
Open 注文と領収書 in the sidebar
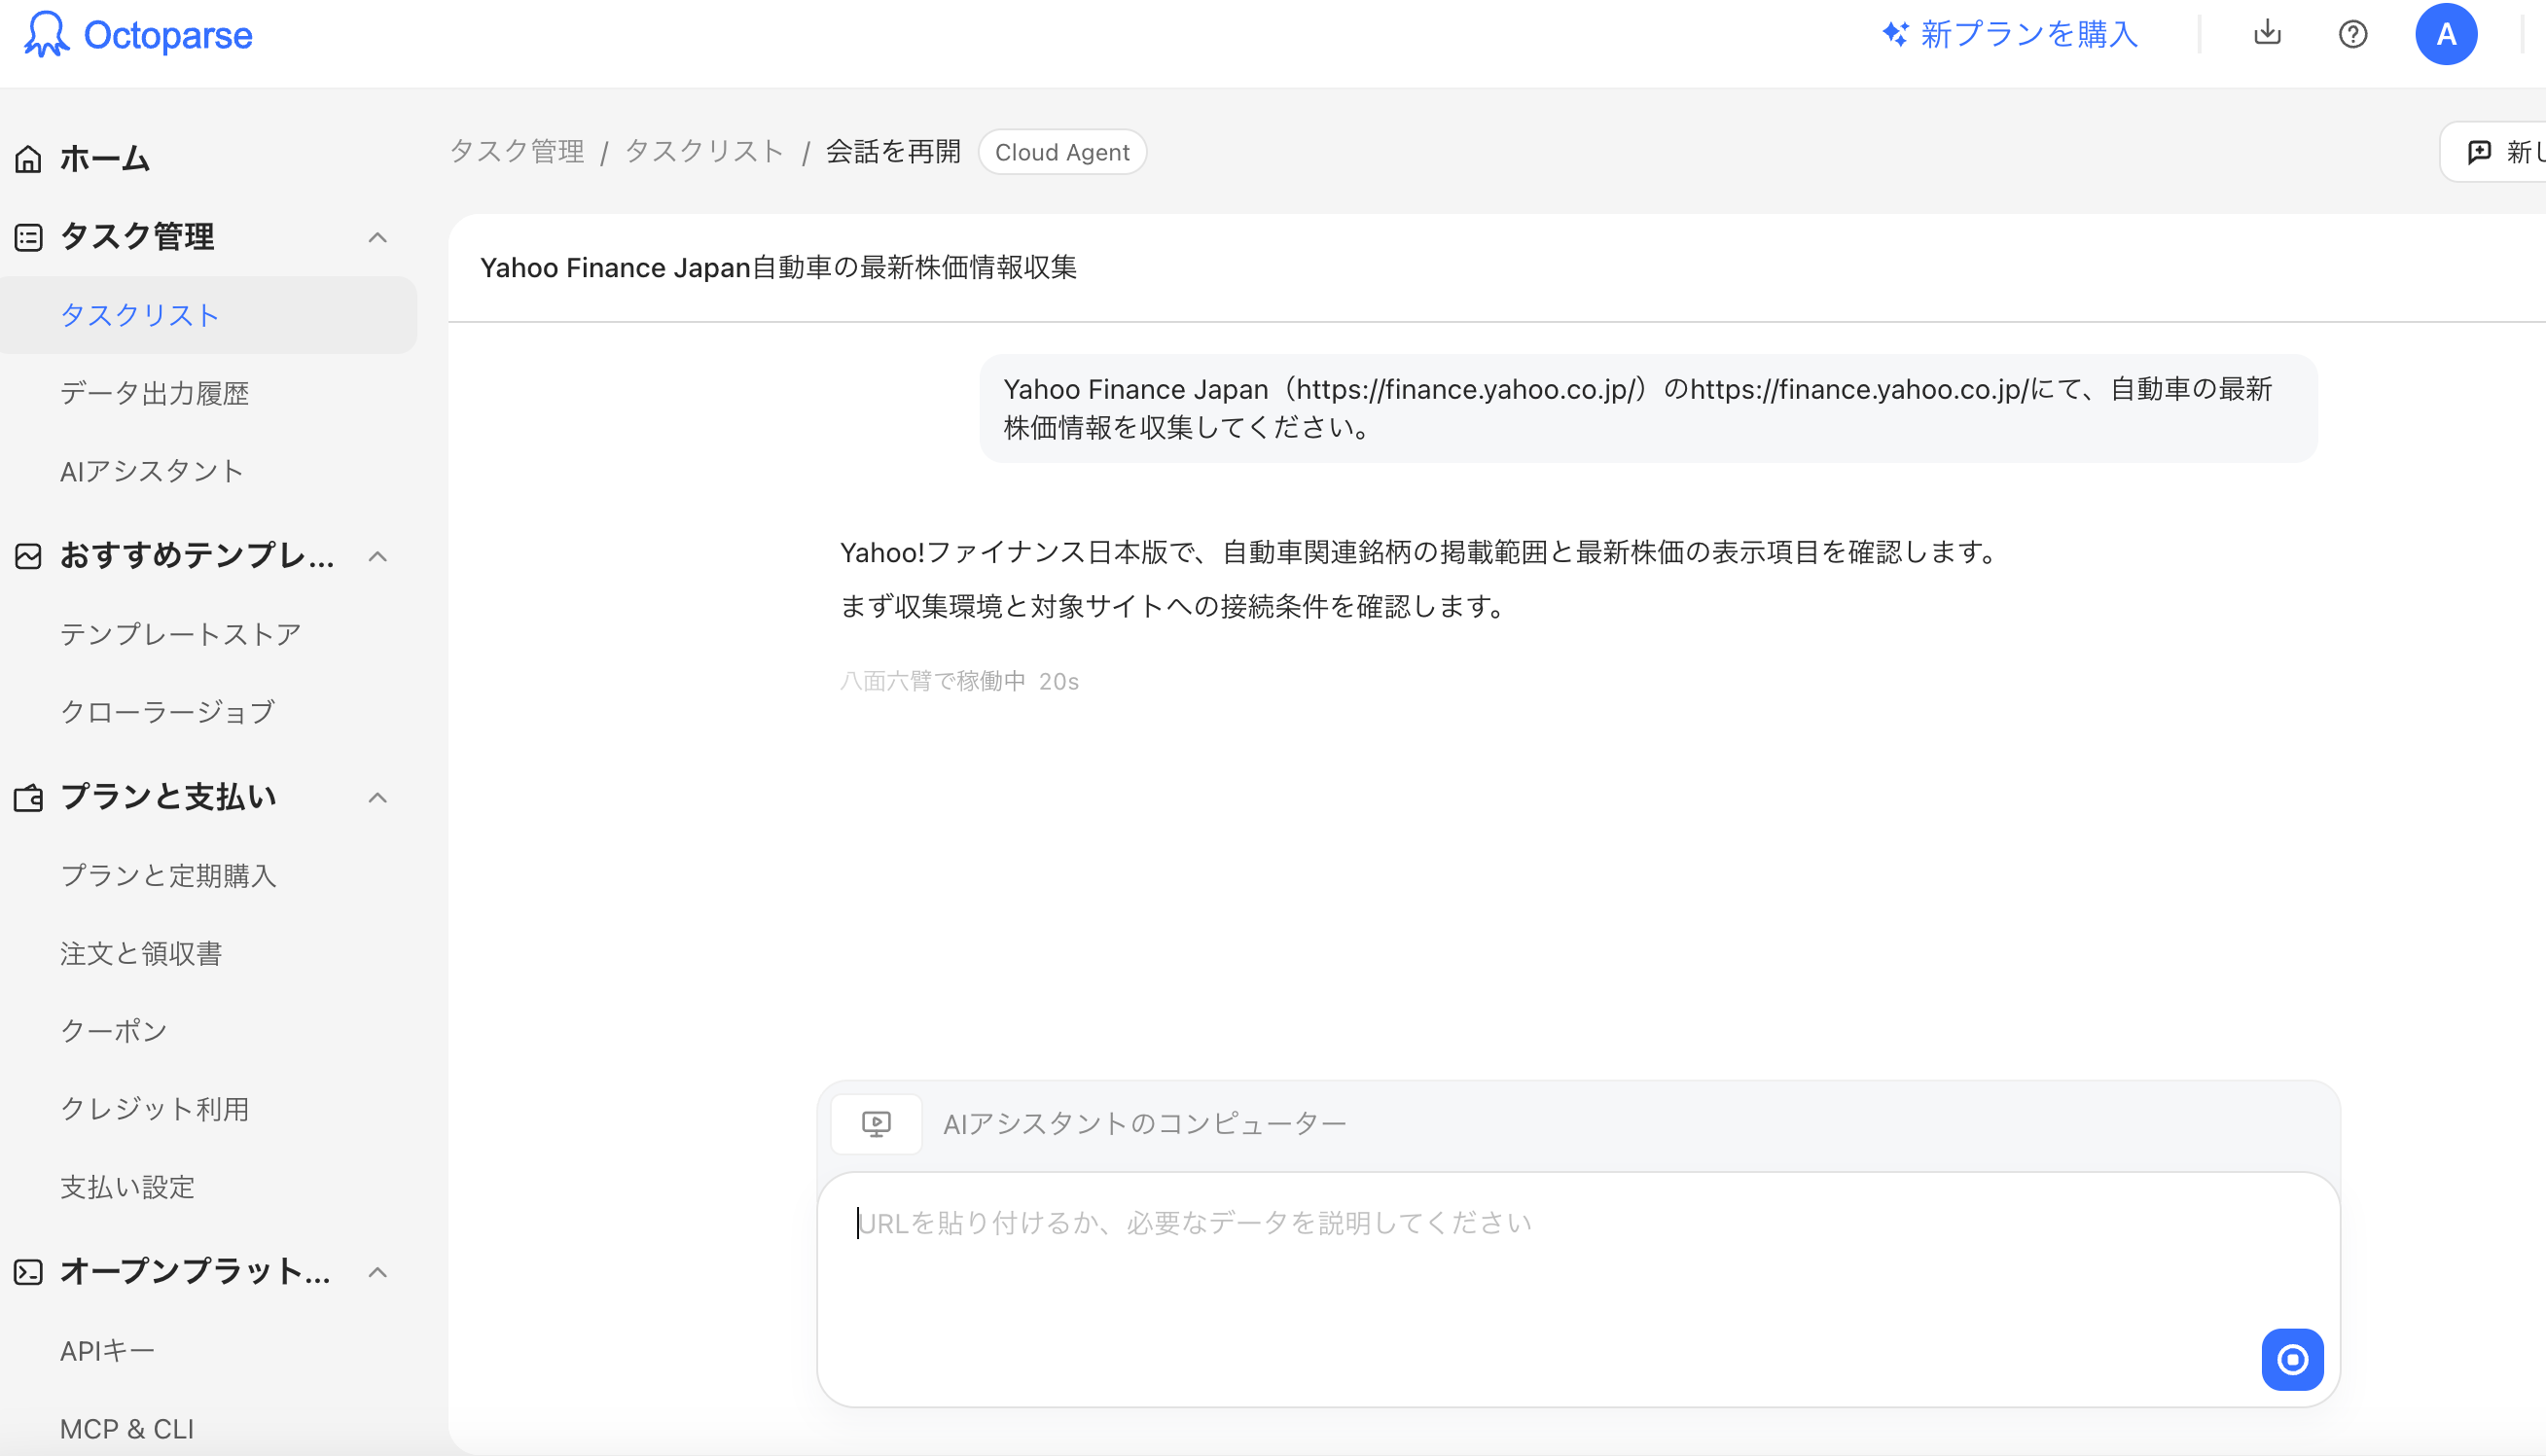pos(141,954)
